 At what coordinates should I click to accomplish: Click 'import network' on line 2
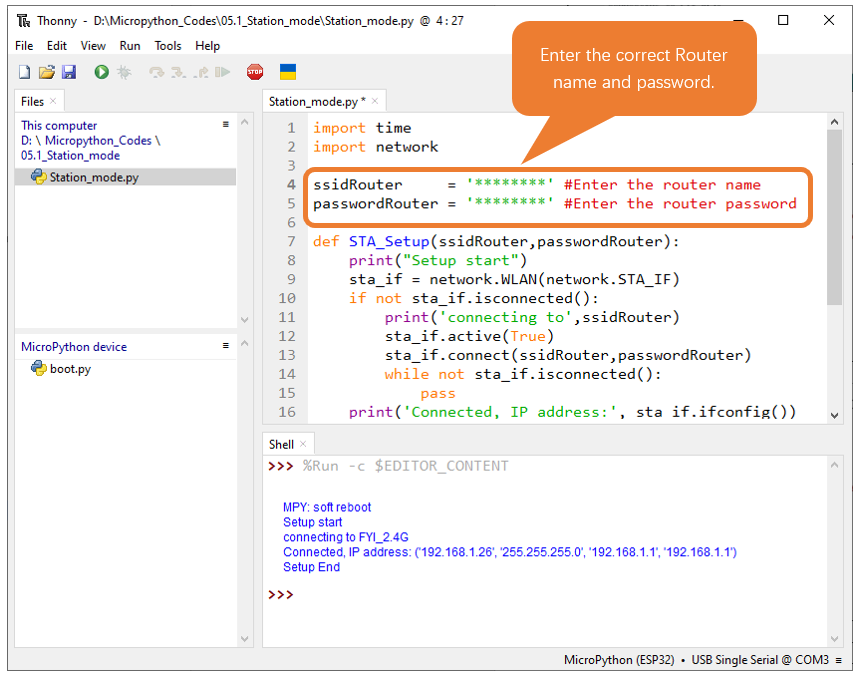376,147
